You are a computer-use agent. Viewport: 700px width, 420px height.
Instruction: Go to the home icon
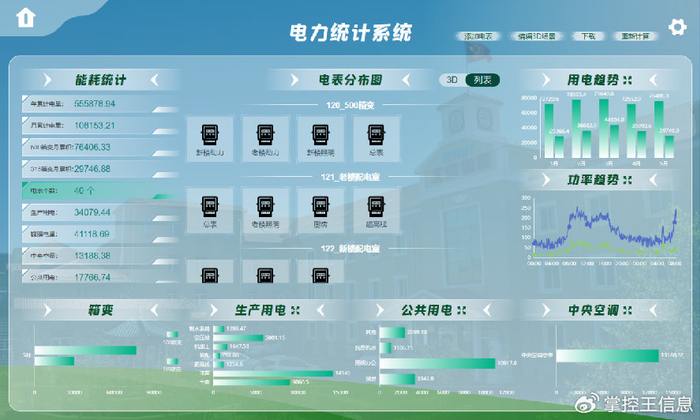point(25,18)
